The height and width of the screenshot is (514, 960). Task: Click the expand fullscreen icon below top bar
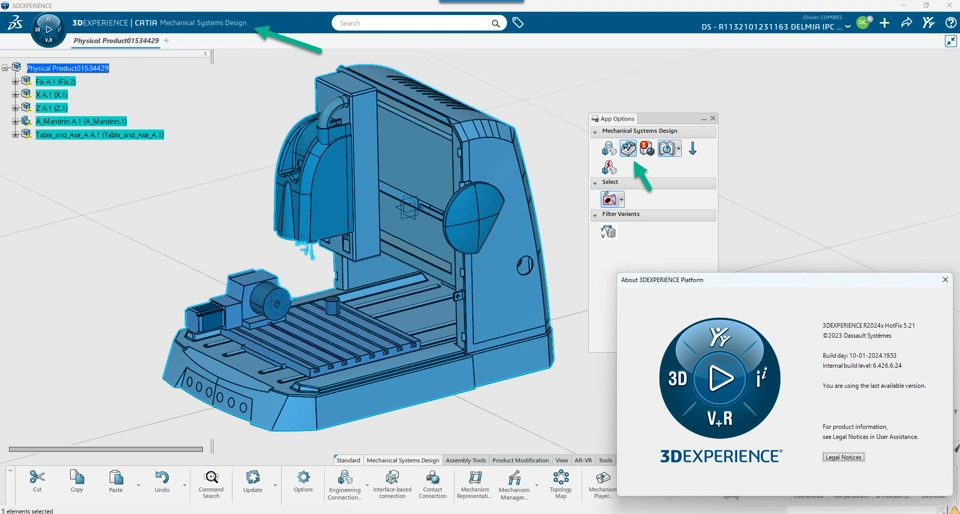950,40
